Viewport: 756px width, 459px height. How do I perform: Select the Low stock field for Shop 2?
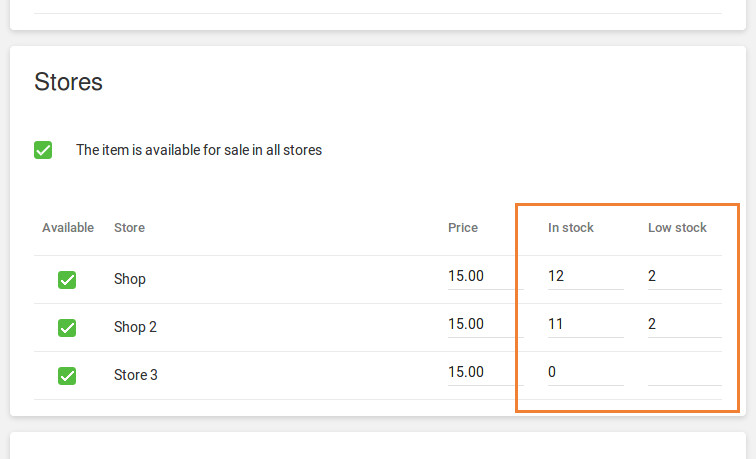point(684,324)
